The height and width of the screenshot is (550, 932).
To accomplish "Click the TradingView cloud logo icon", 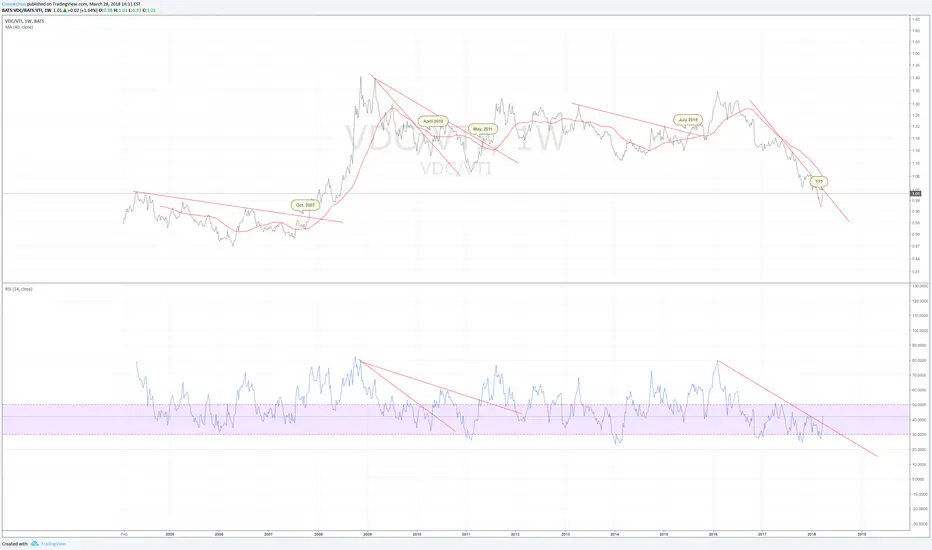I will click(x=34, y=543).
